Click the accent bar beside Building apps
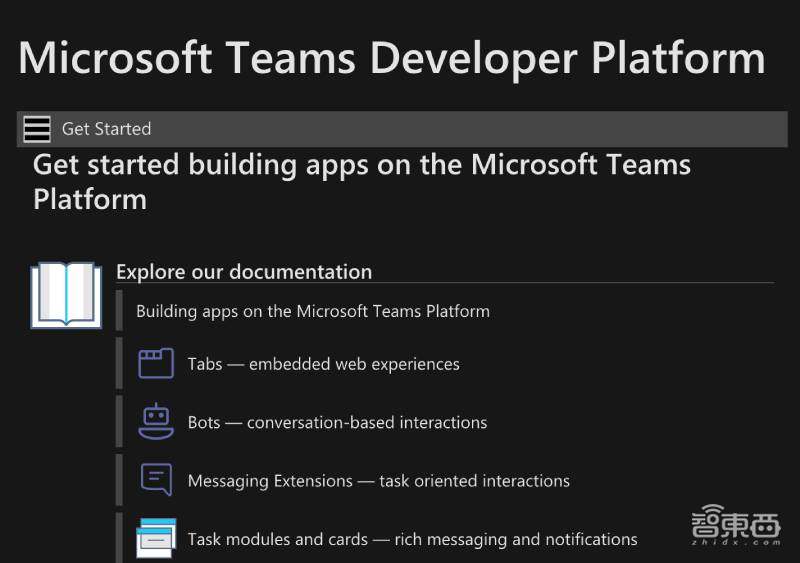Screen dimensions: 800x563 (119, 311)
